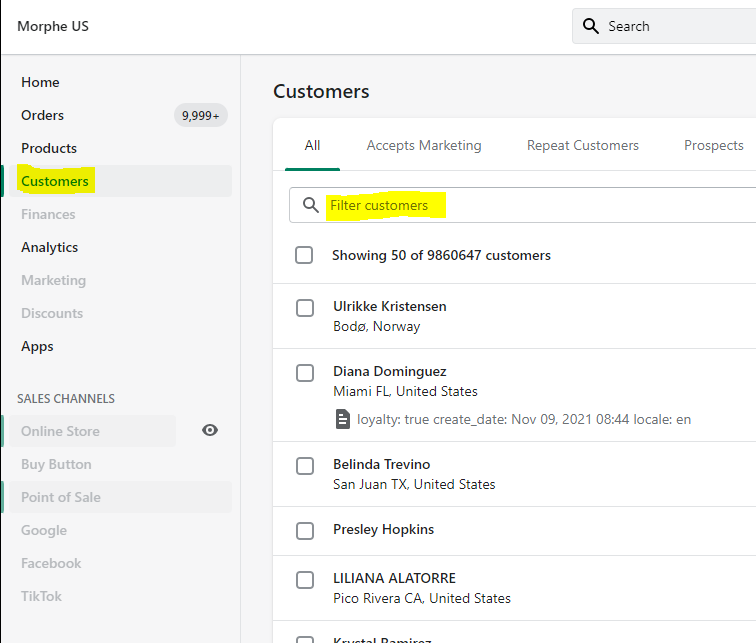Image resolution: width=756 pixels, height=643 pixels.
Task: Go to Home in sidebar
Action: click(x=40, y=82)
